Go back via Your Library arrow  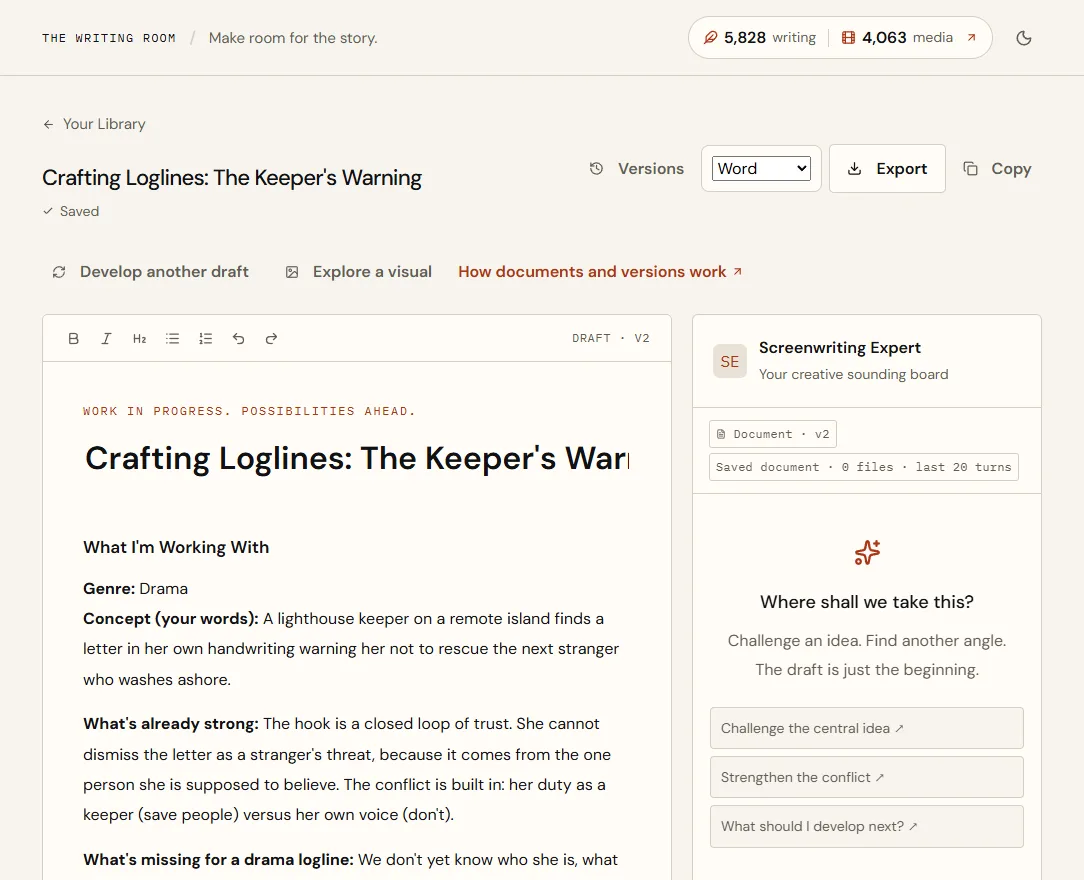click(48, 124)
